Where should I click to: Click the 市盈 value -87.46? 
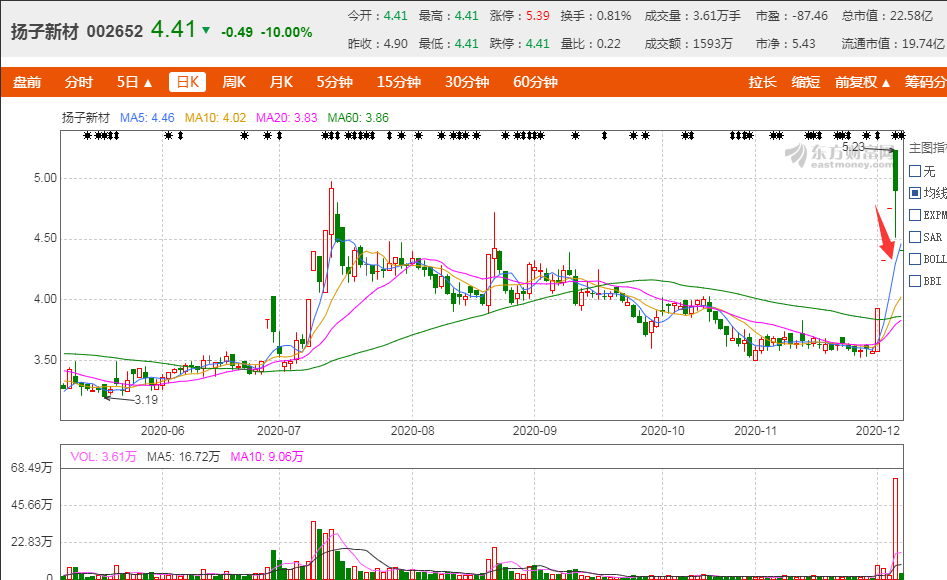click(x=808, y=16)
